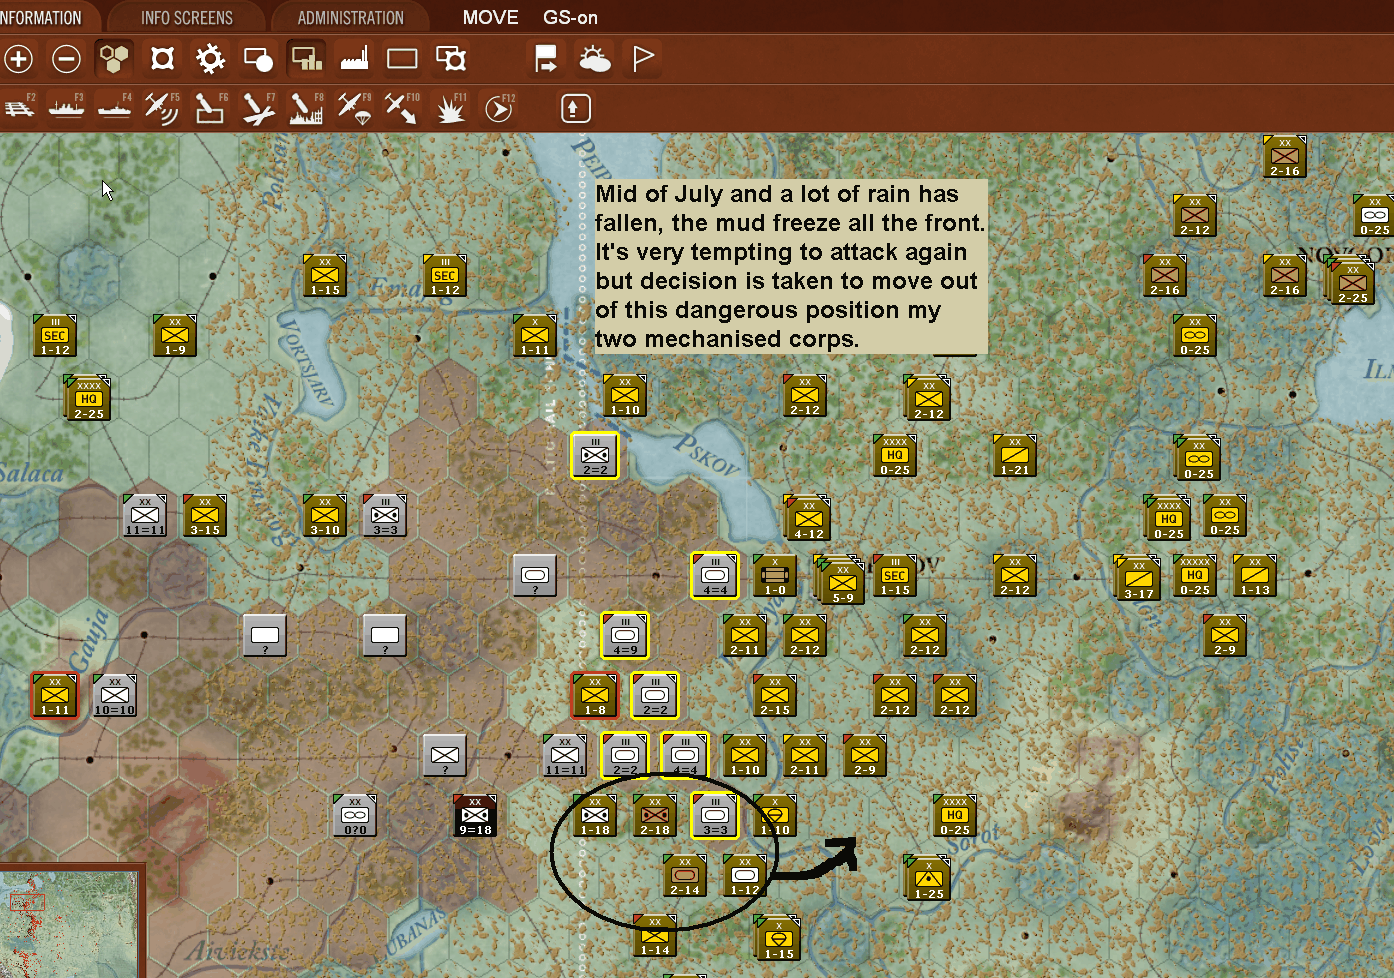1394x978 pixels.
Task: Select the 1-18 Soviet unit counter
Action: click(595, 815)
